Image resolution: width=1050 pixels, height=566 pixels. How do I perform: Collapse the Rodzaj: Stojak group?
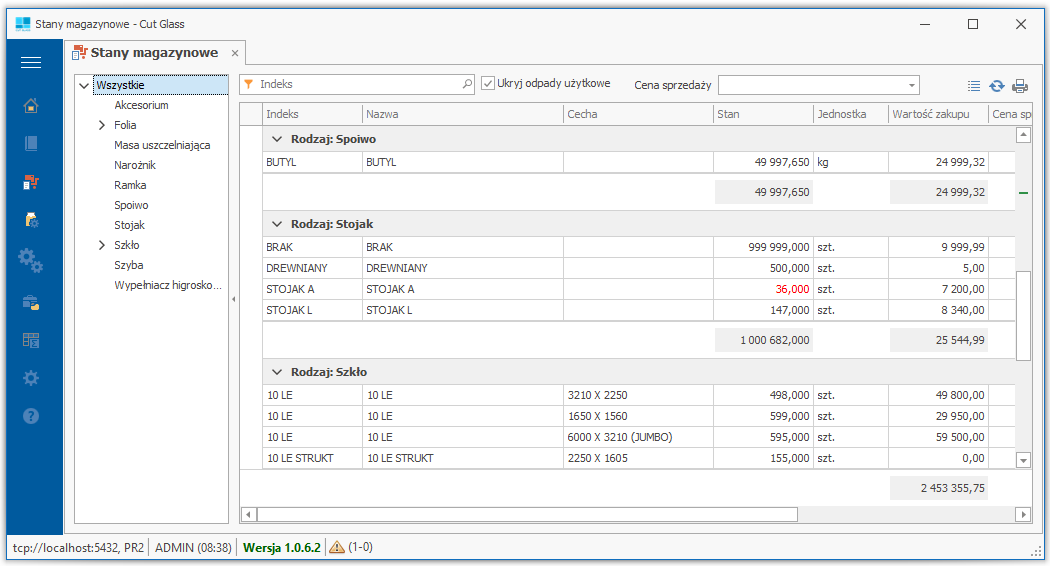(x=277, y=224)
